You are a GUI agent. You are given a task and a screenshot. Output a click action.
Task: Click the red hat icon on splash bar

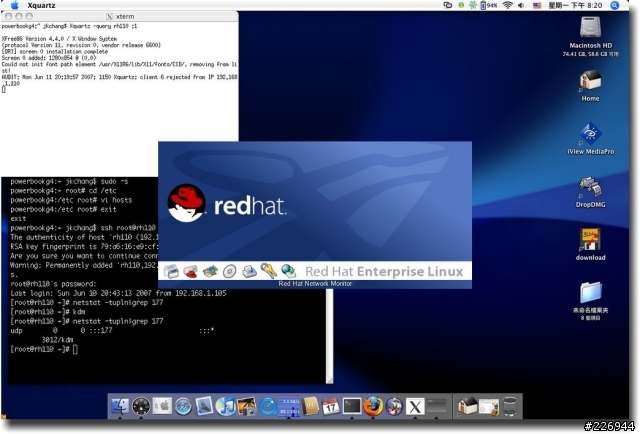pos(191,271)
